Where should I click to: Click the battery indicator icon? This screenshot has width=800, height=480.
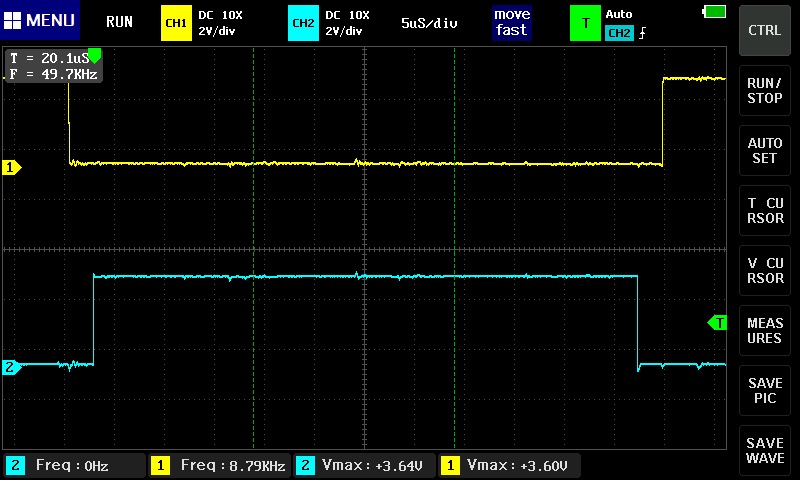(715, 12)
